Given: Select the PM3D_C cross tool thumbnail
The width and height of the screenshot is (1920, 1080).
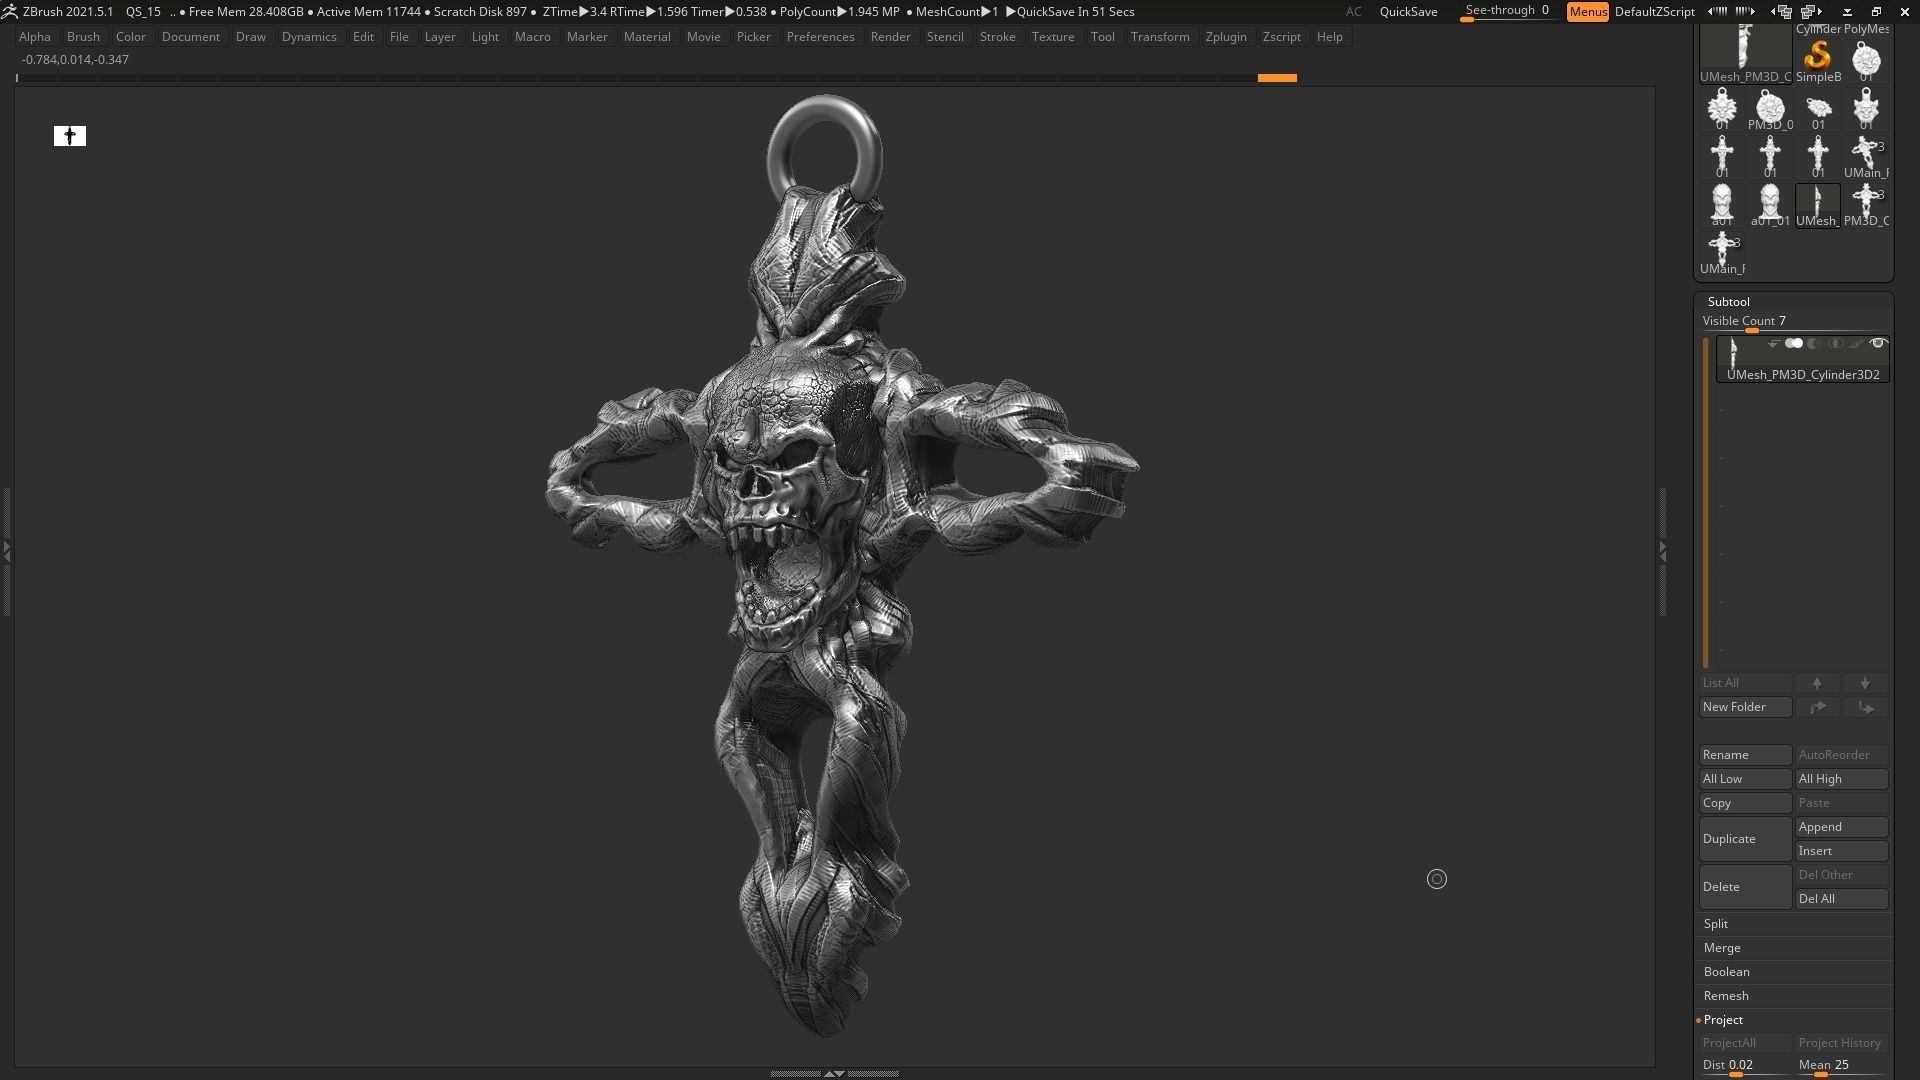Looking at the screenshot, I should coord(1866,205).
